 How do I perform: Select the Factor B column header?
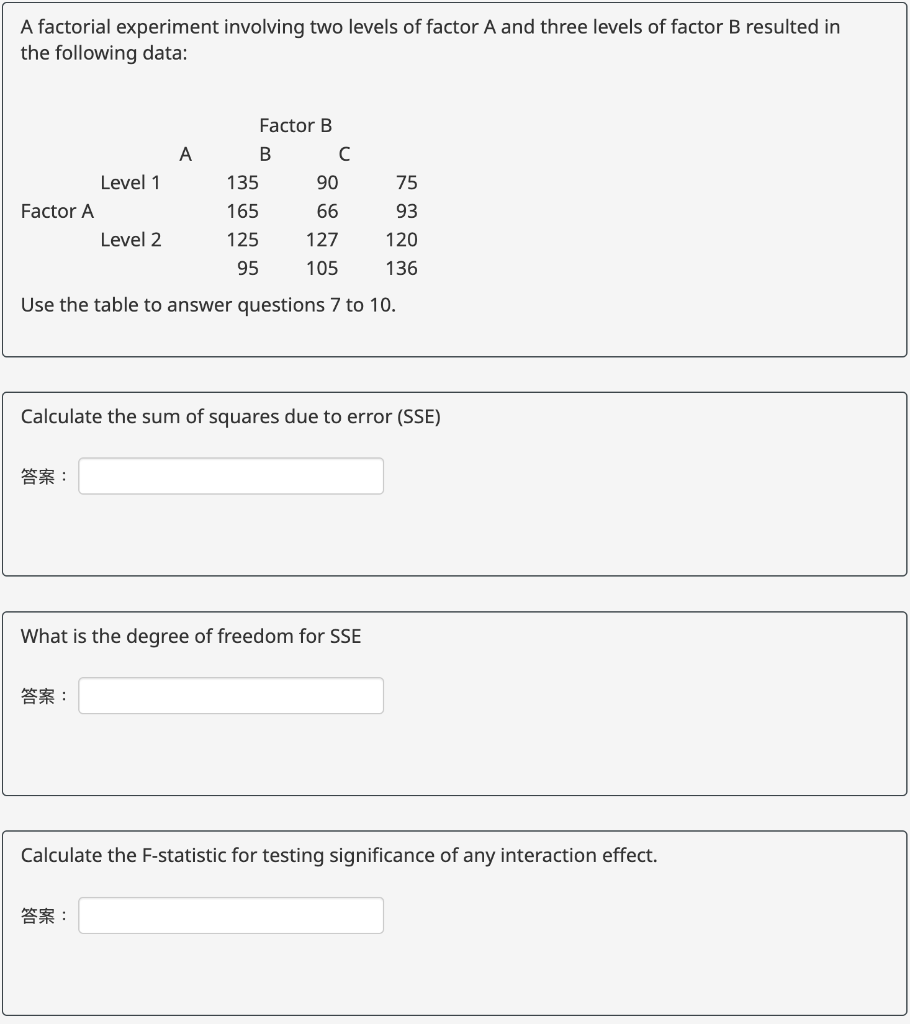click(x=295, y=125)
